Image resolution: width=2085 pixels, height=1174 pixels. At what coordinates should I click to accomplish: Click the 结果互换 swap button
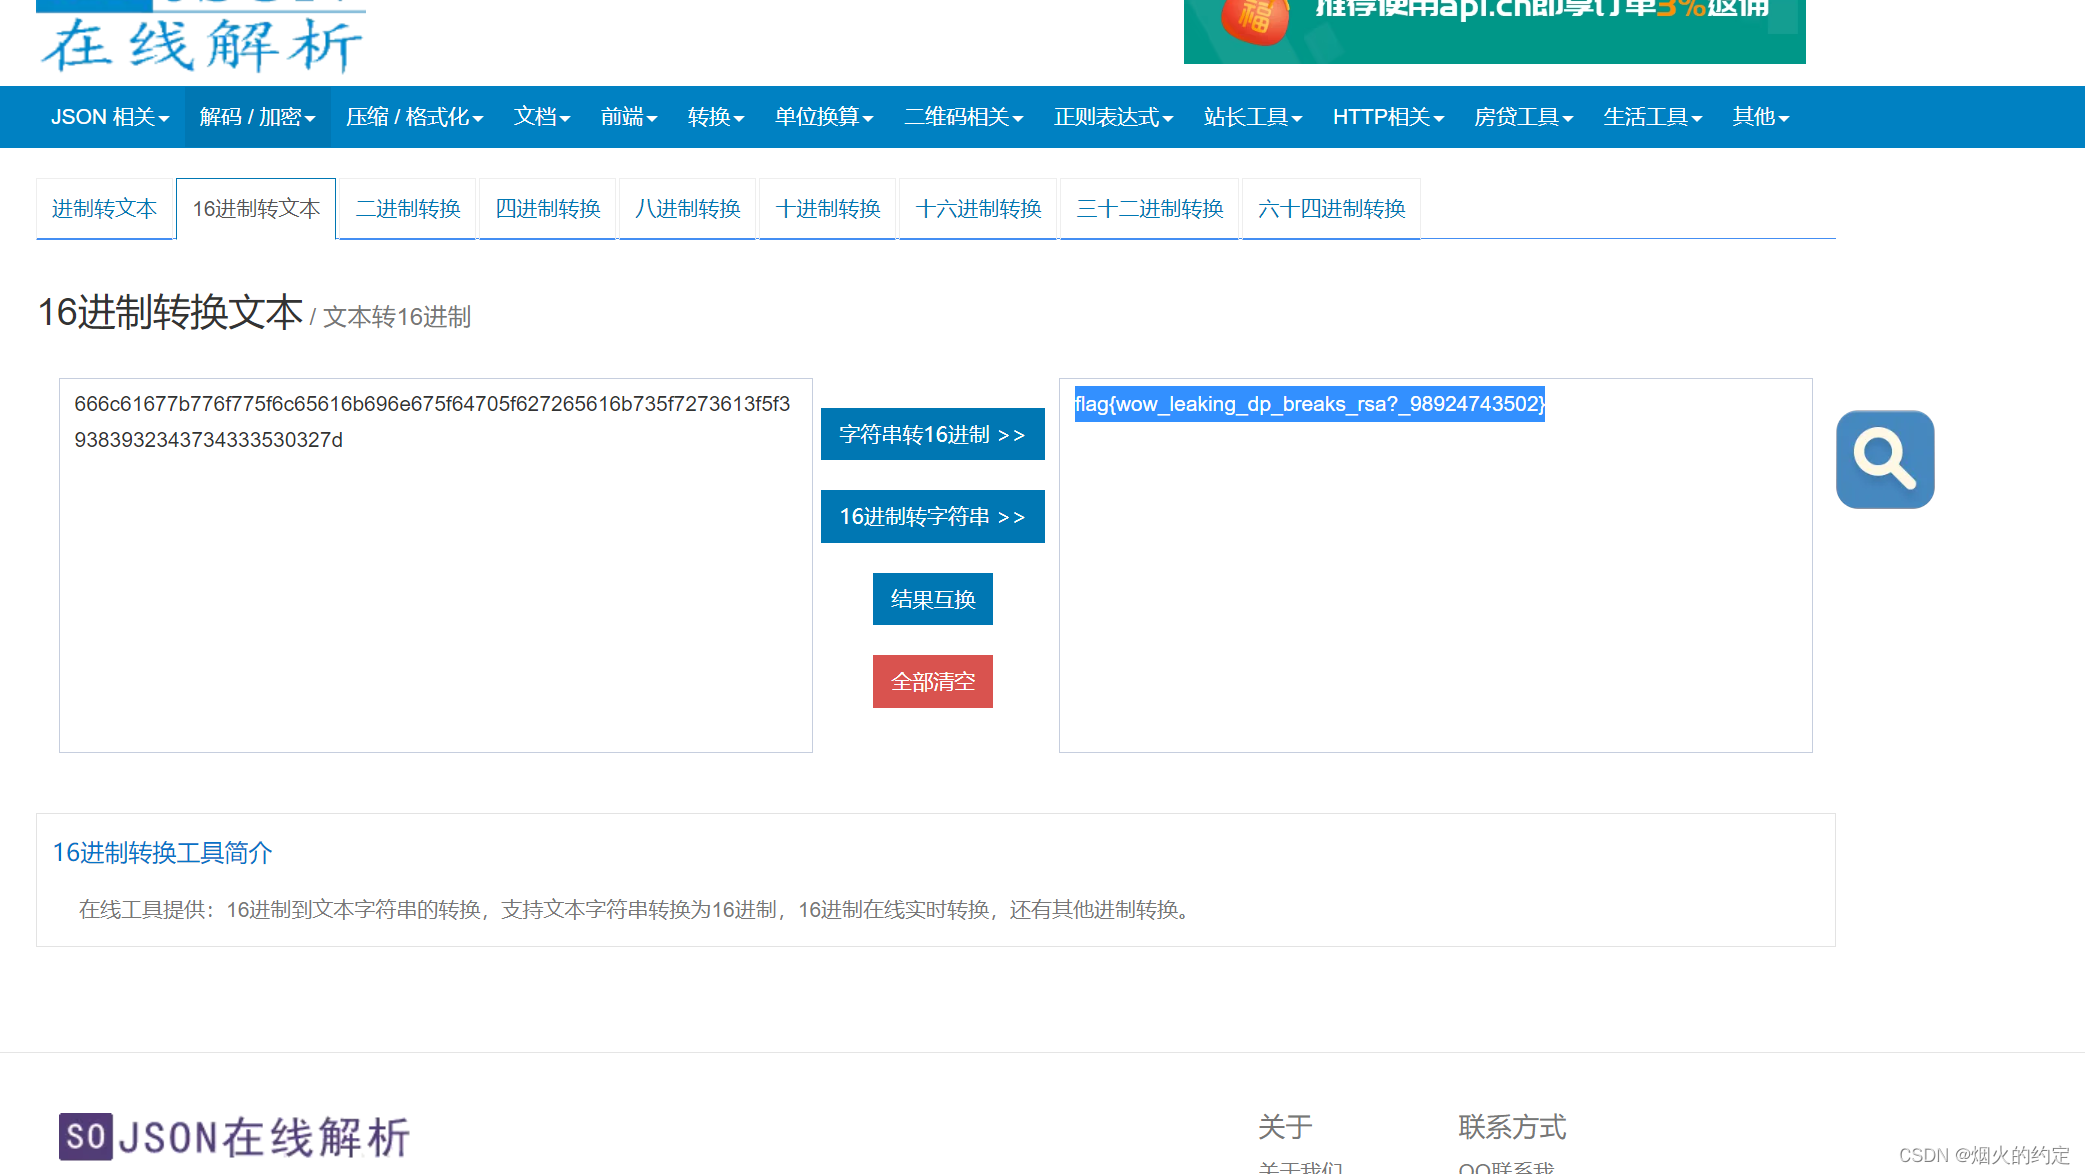coord(933,599)
